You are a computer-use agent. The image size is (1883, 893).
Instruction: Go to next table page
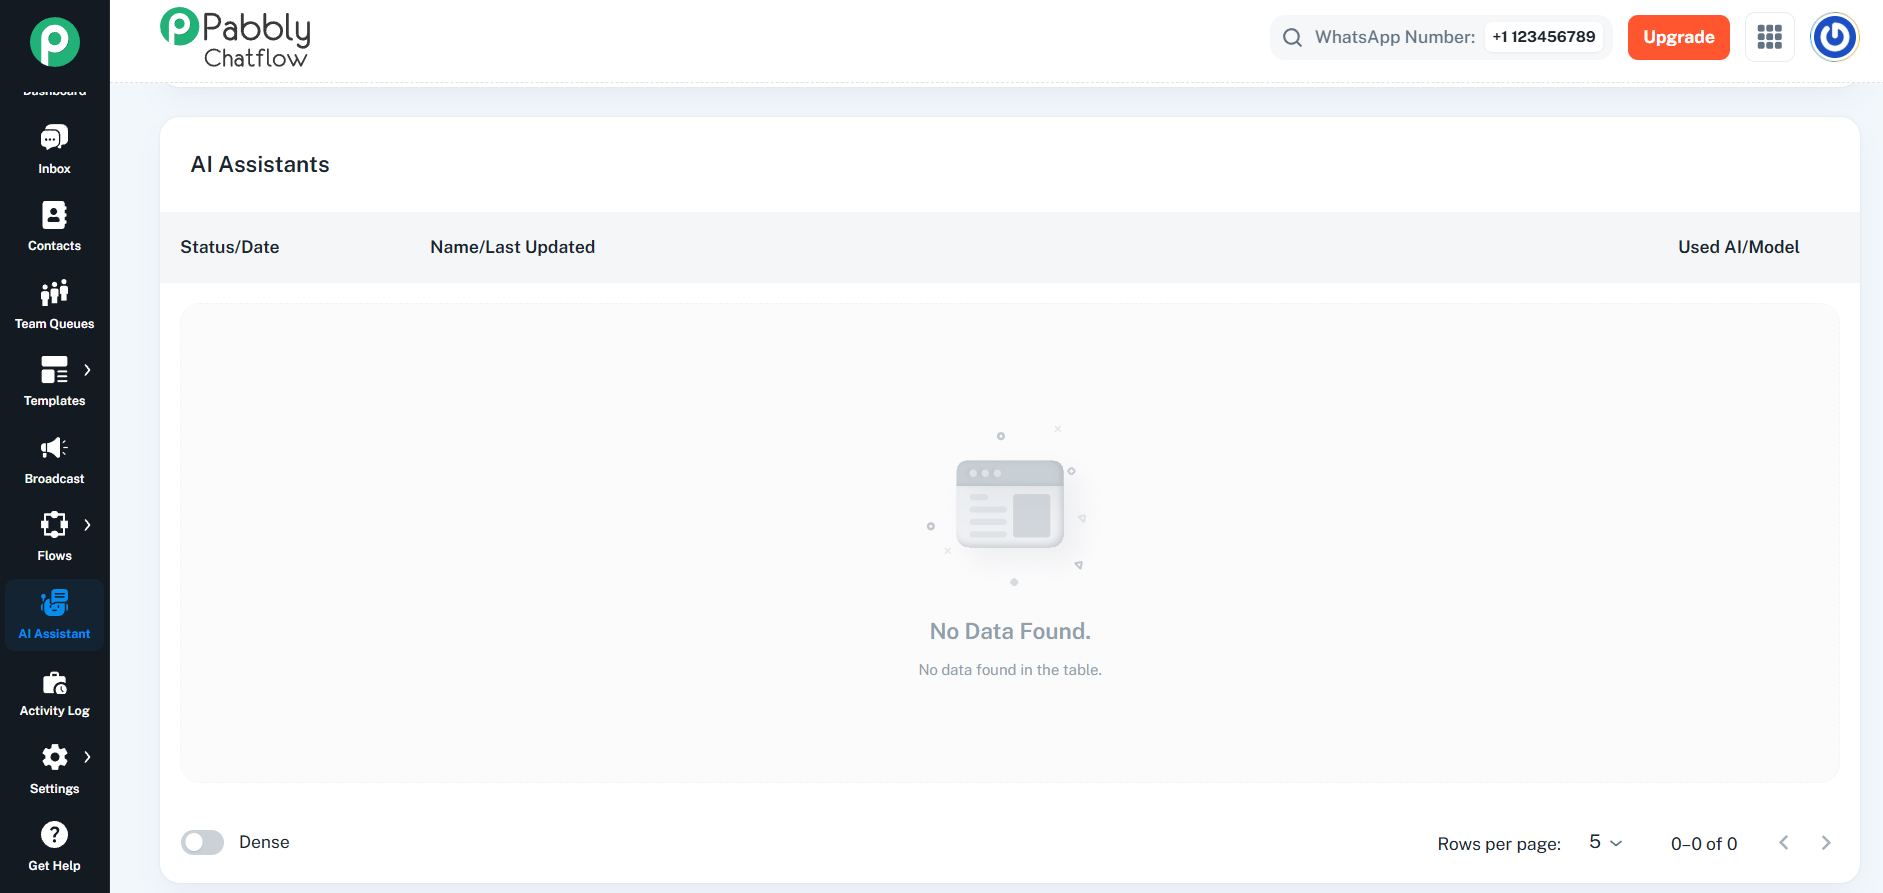click(1826, 843)
